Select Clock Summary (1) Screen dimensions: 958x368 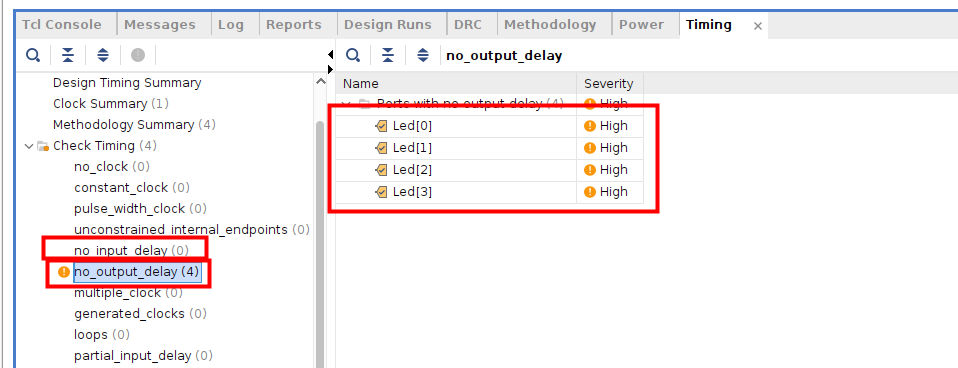tap(111, 103)
